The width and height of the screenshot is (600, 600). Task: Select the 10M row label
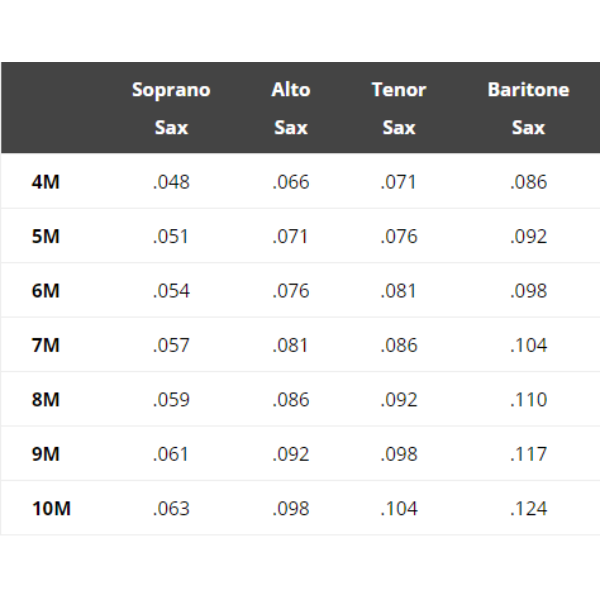51,508
